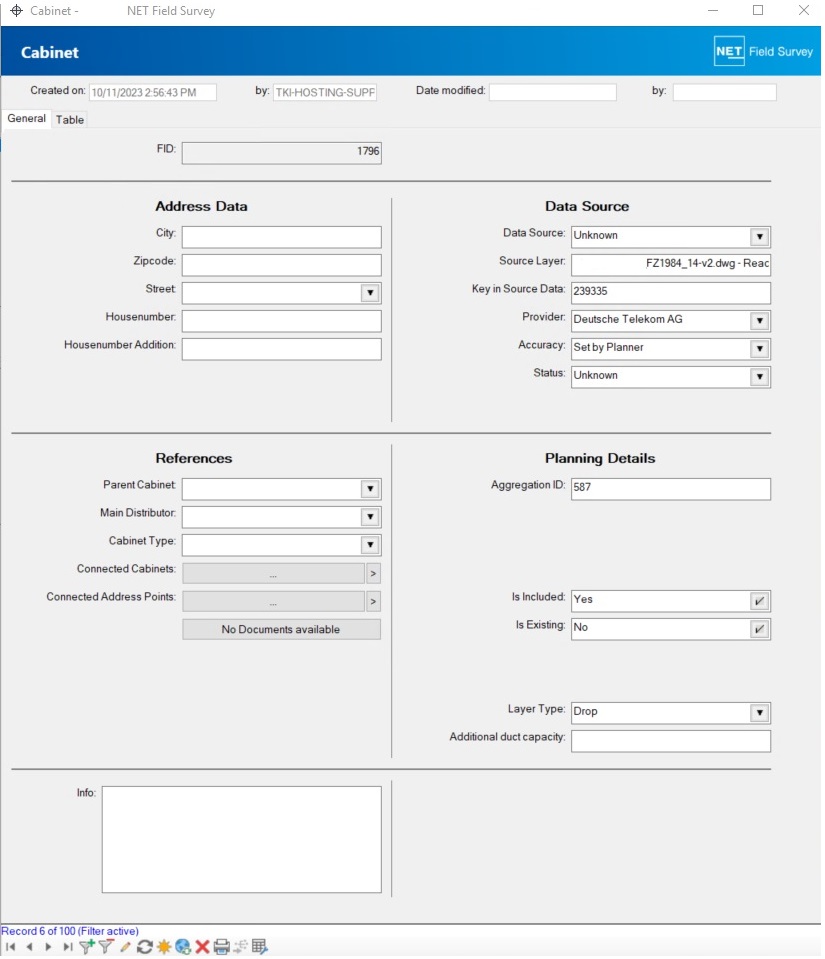This screenshot has width=825, height=959.
Task: Click the FID field showing 1796
Action: point(281,153)
